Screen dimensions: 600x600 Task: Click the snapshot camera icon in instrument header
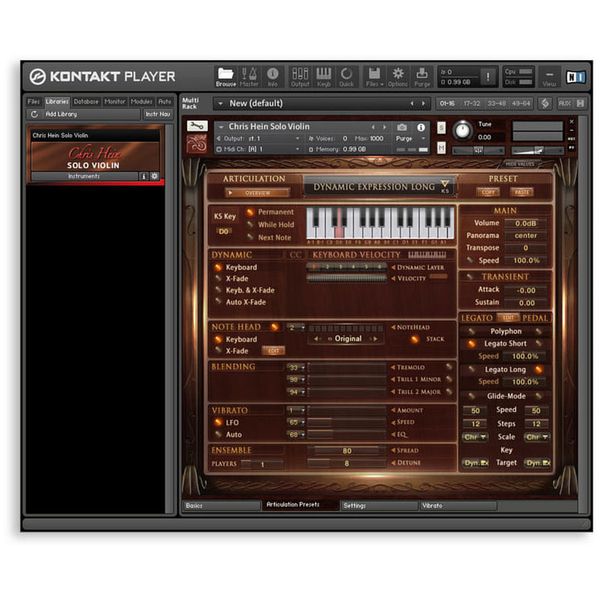point(402,127)
